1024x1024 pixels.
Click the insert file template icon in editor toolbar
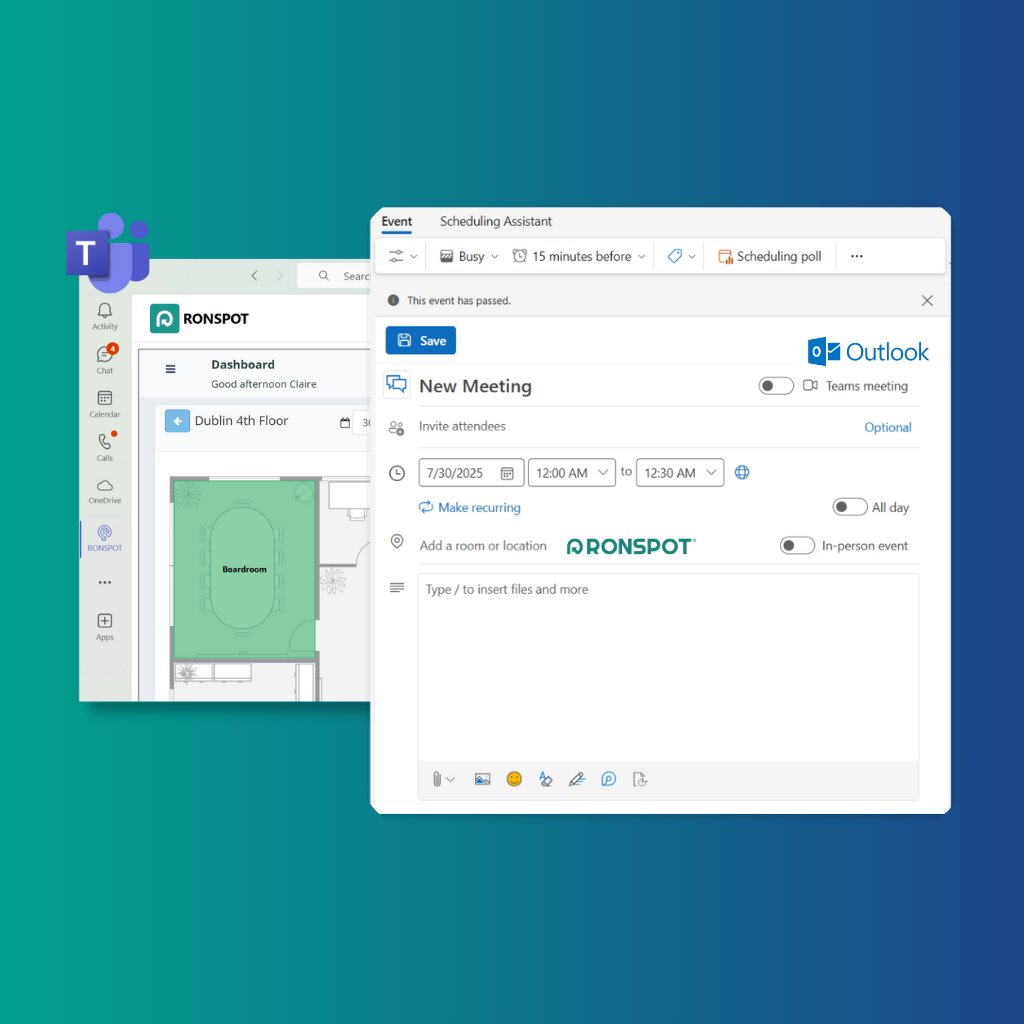640,779
